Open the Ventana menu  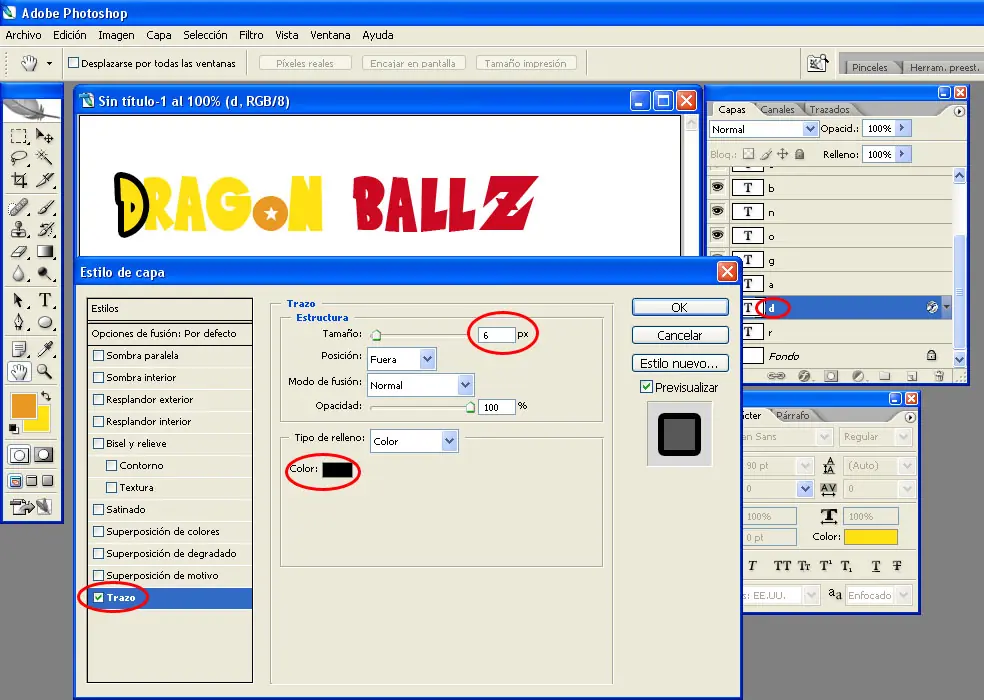click(x=330, y=35)
